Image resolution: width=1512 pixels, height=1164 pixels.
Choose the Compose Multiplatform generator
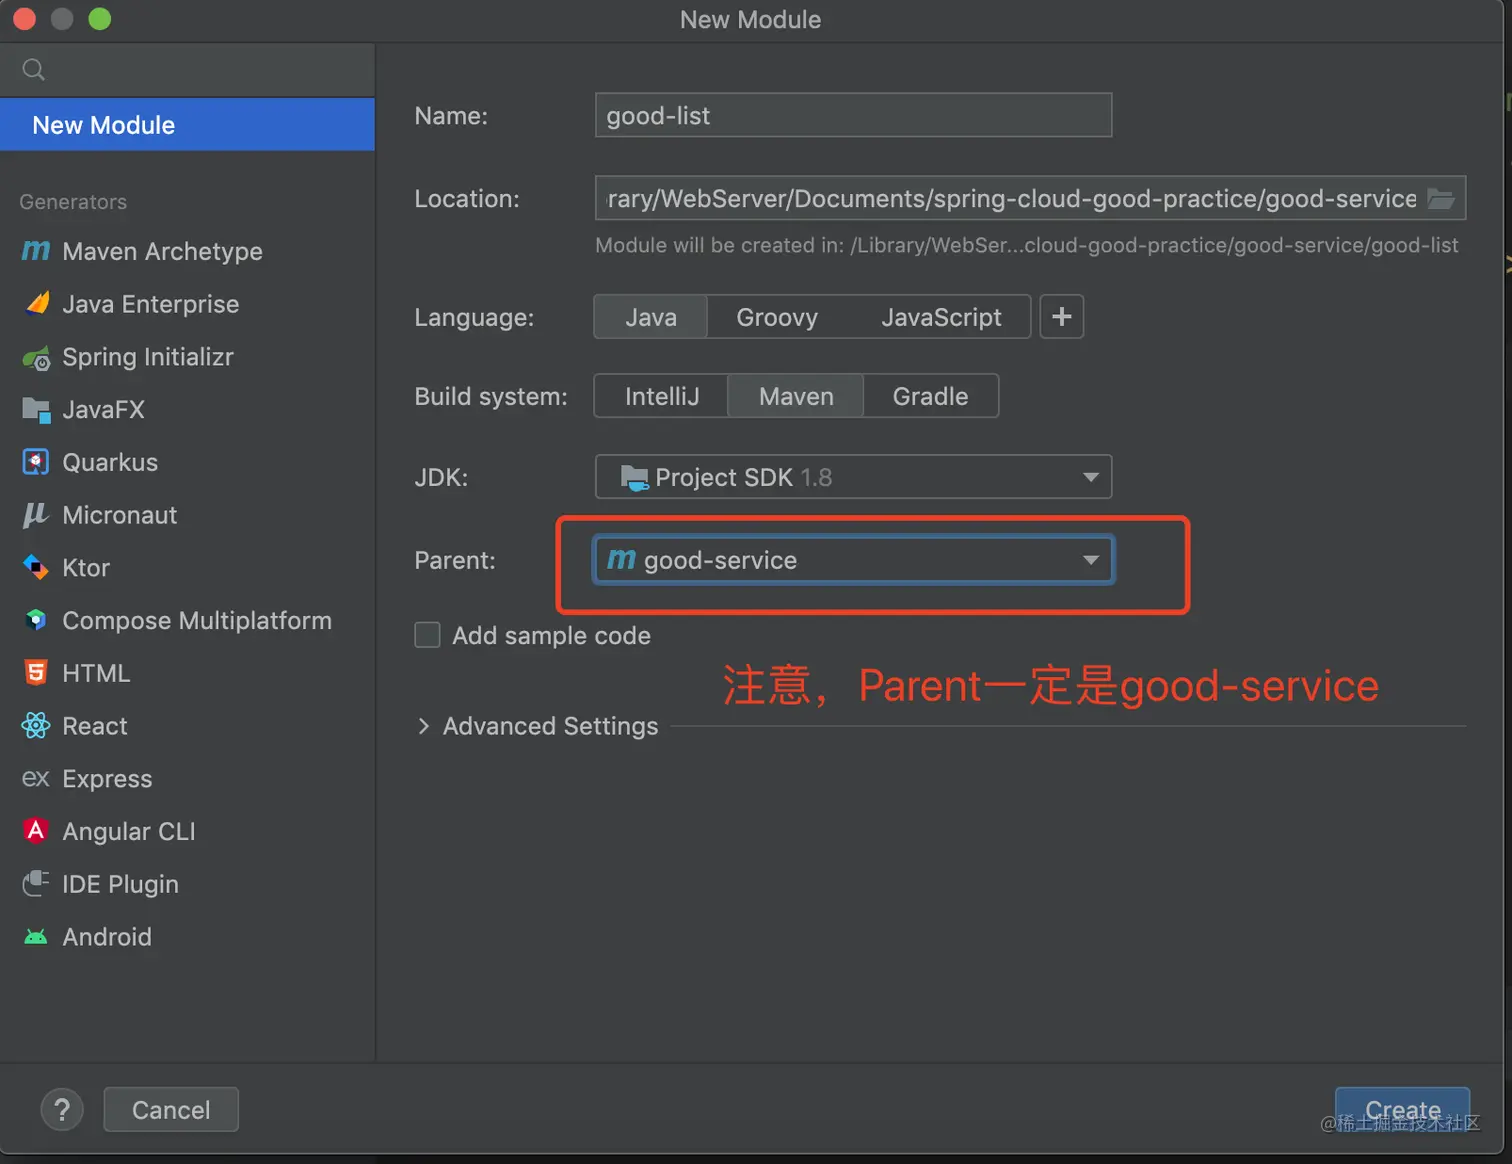[196, 620]
